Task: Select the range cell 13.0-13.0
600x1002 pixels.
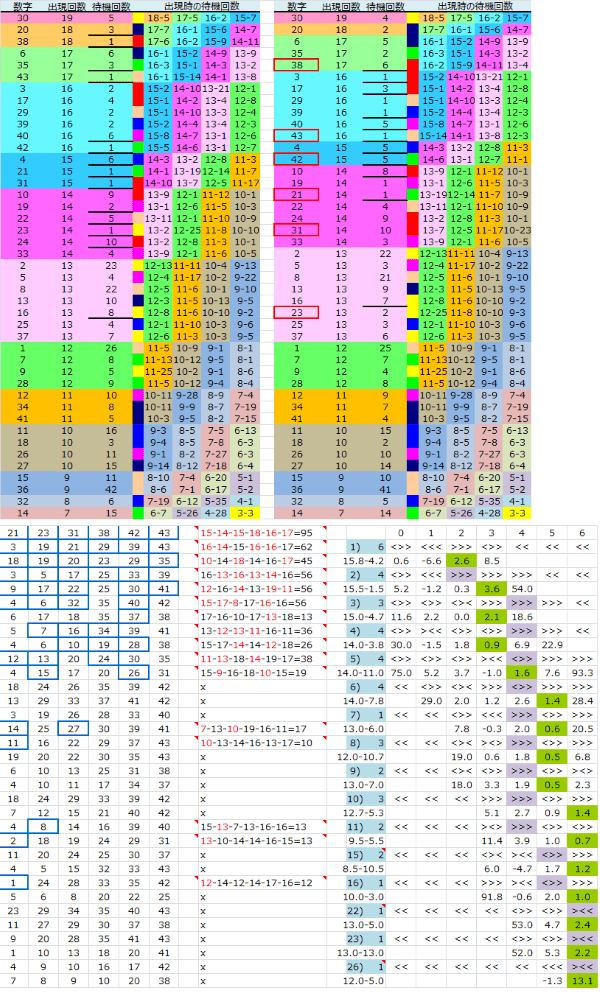Action: tap(361, 953)
